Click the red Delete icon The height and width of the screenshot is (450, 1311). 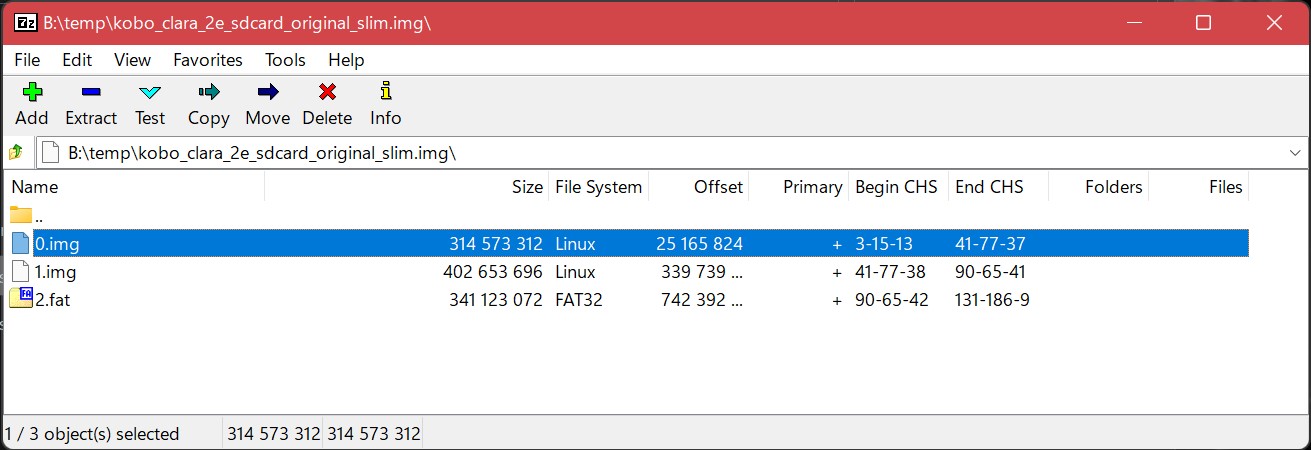(x=327, y=93)
